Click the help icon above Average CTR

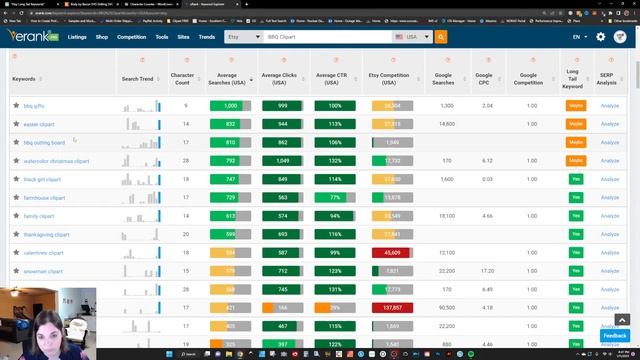click(x=336, y=60)
